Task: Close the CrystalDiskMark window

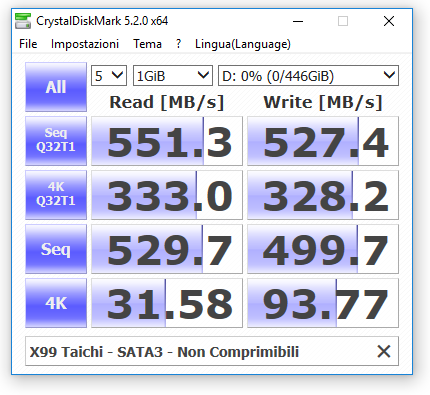Action: (389, 21)
